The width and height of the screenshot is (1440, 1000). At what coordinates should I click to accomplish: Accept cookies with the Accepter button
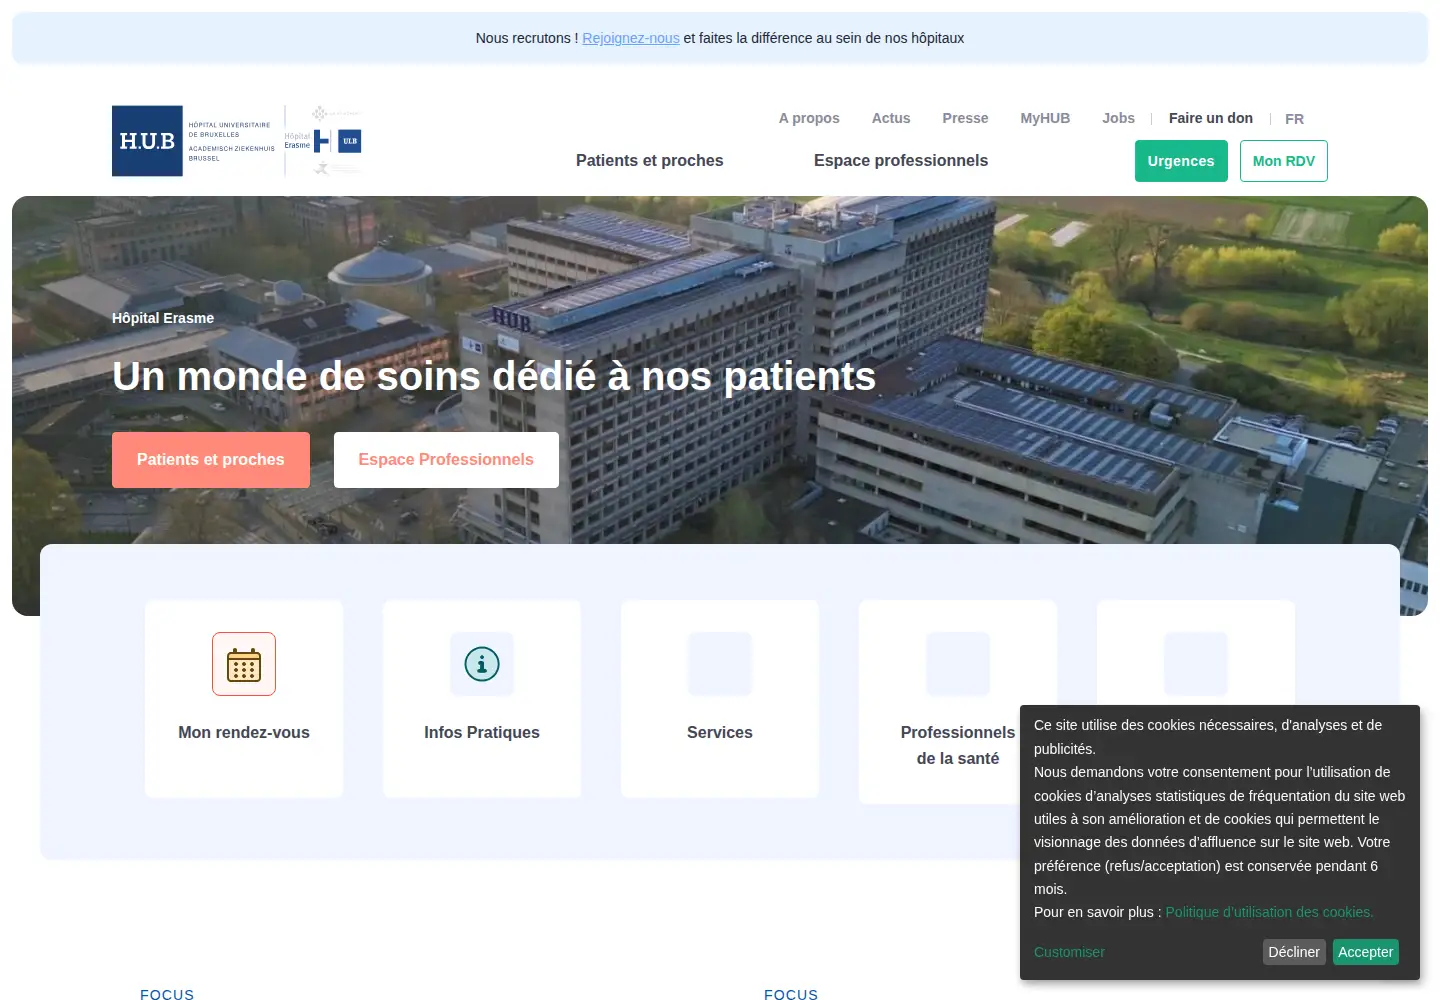[x=1365, y=952]
